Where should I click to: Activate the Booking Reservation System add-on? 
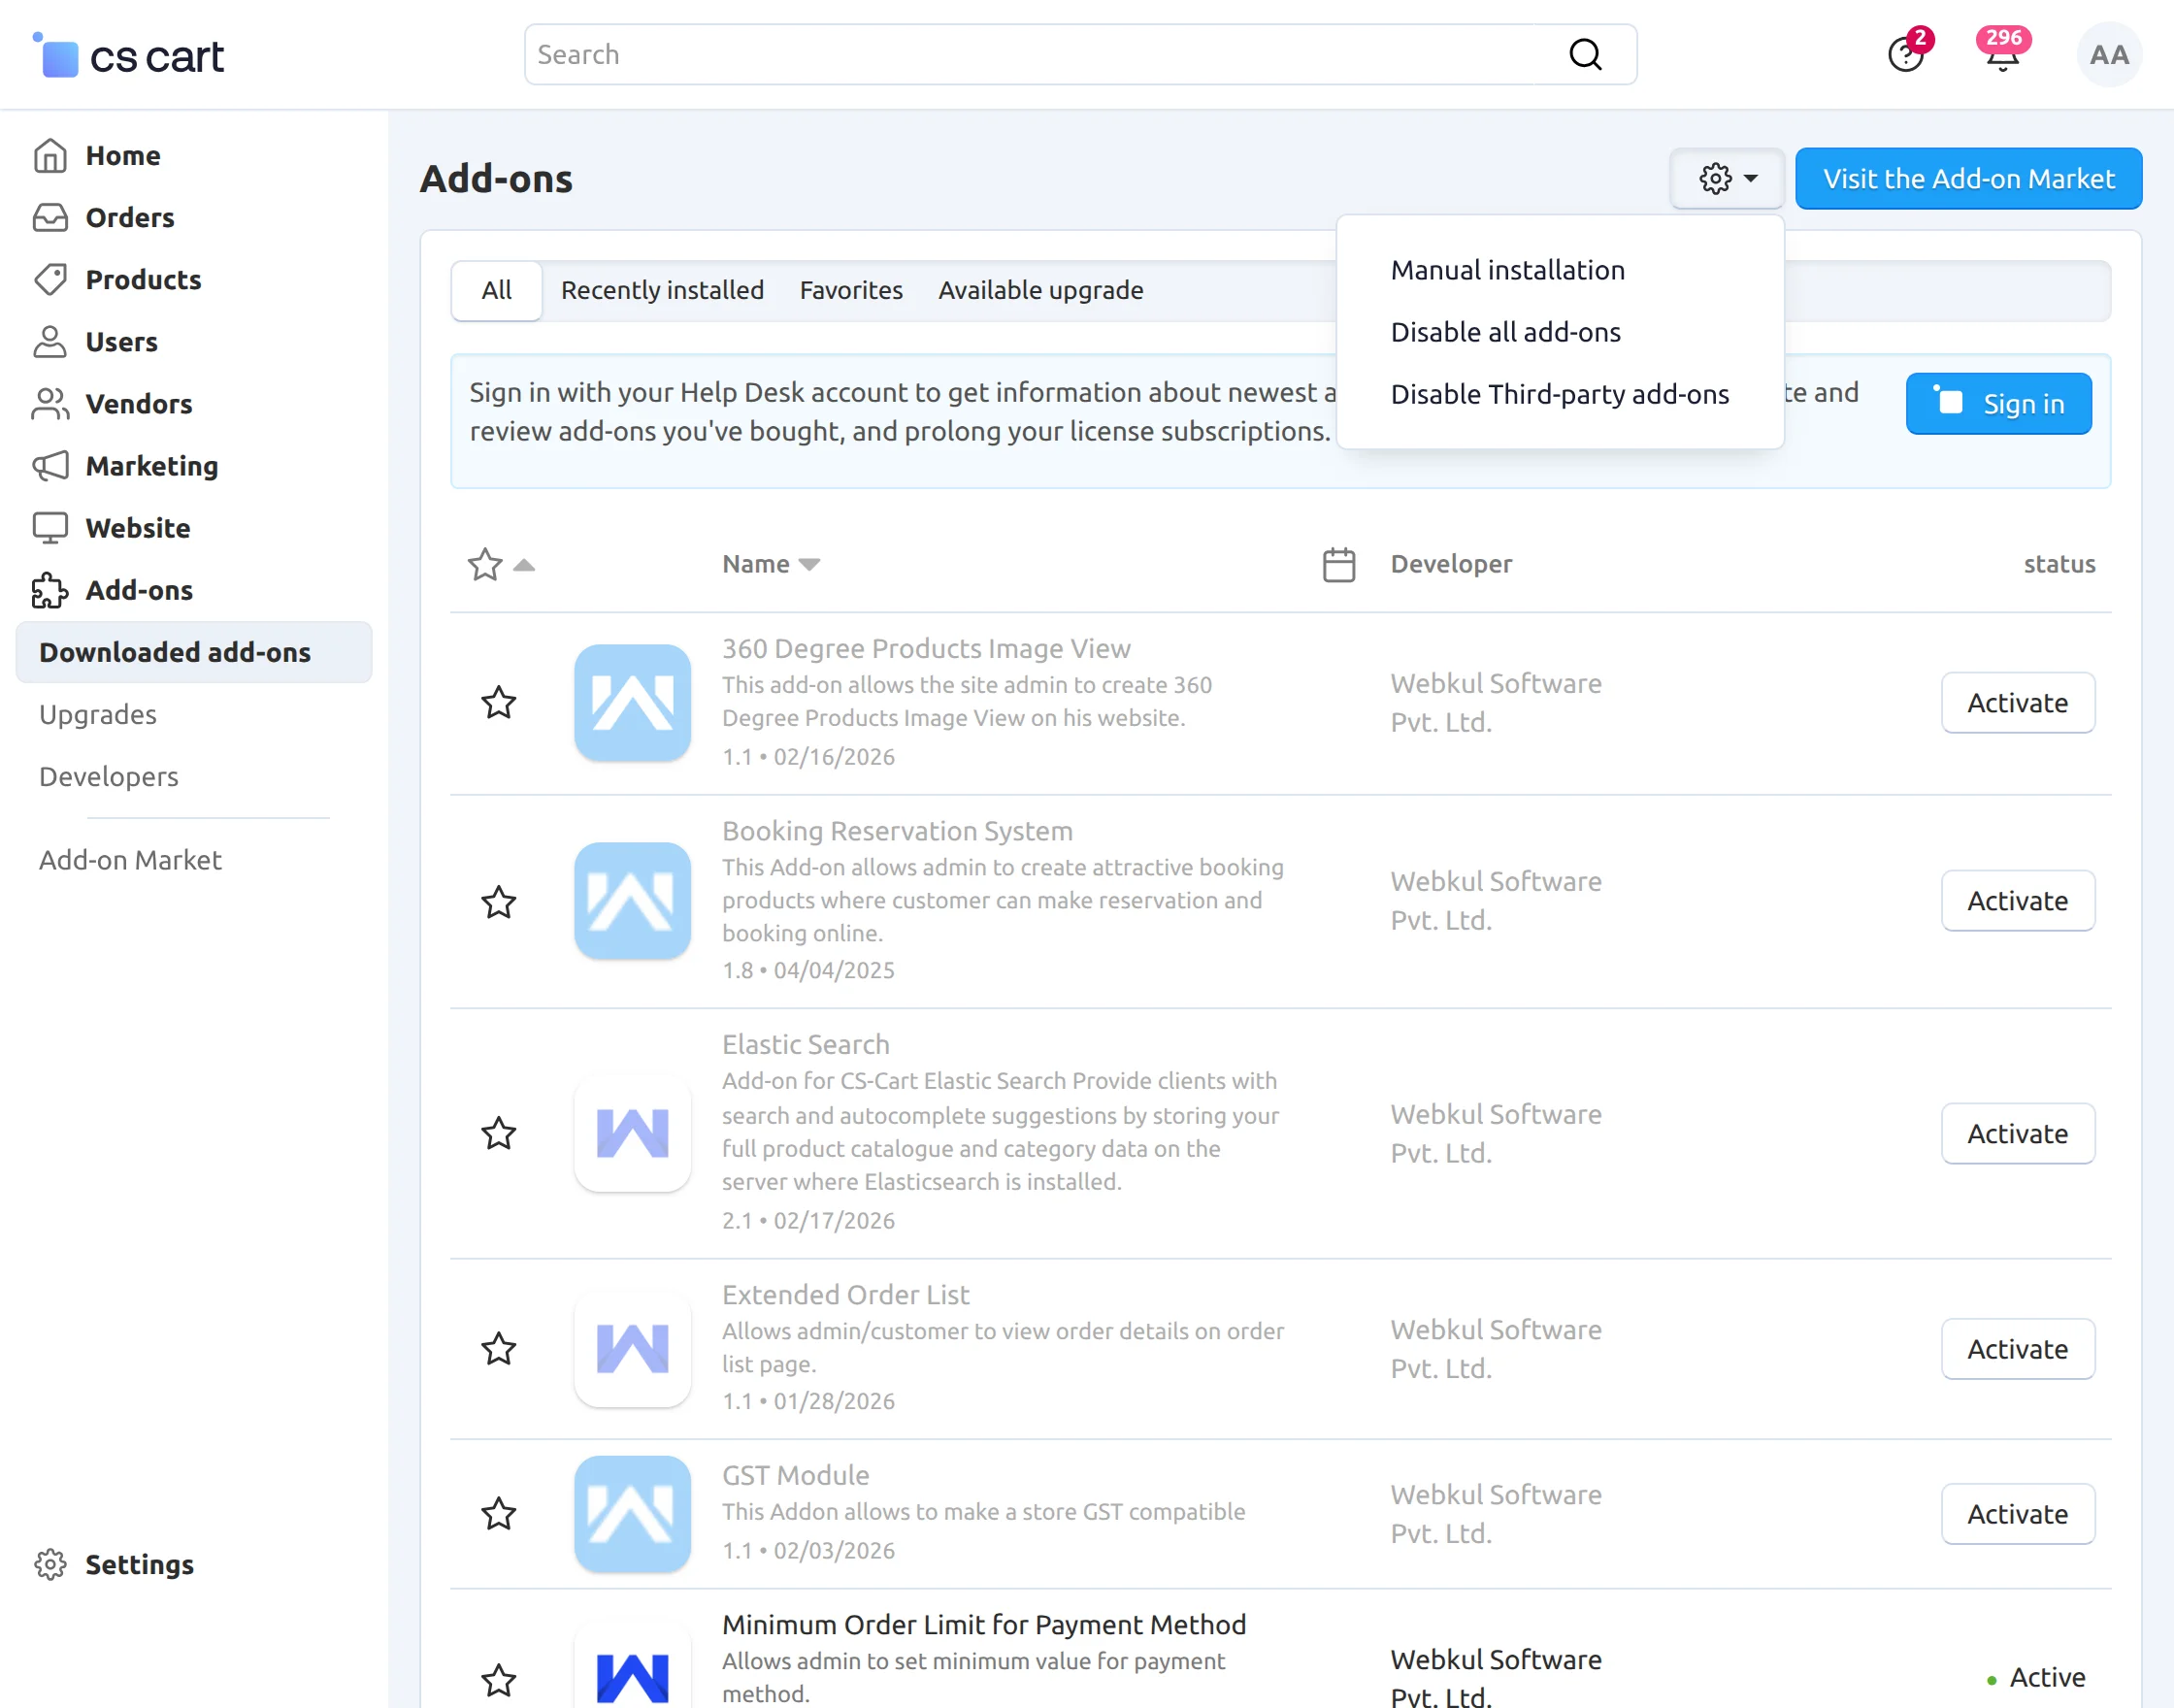click(2017, 901)
